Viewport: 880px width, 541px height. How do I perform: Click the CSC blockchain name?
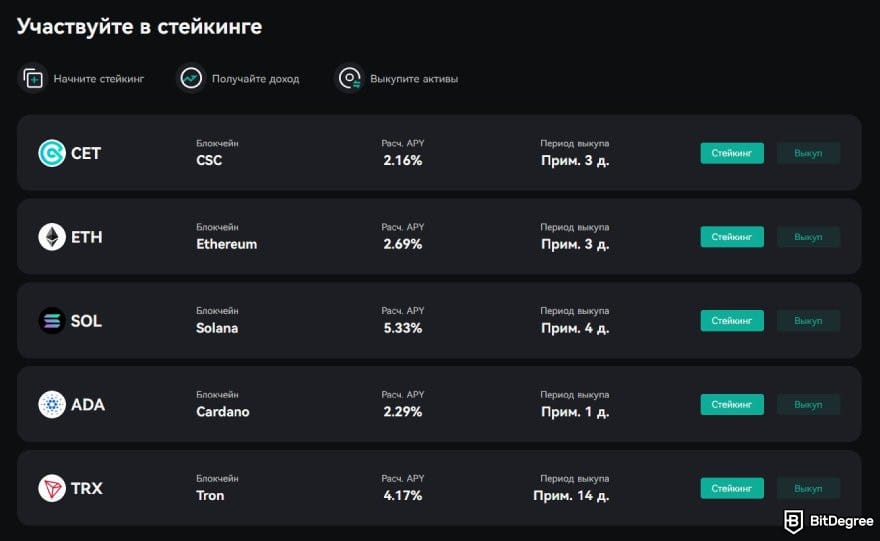209,161
